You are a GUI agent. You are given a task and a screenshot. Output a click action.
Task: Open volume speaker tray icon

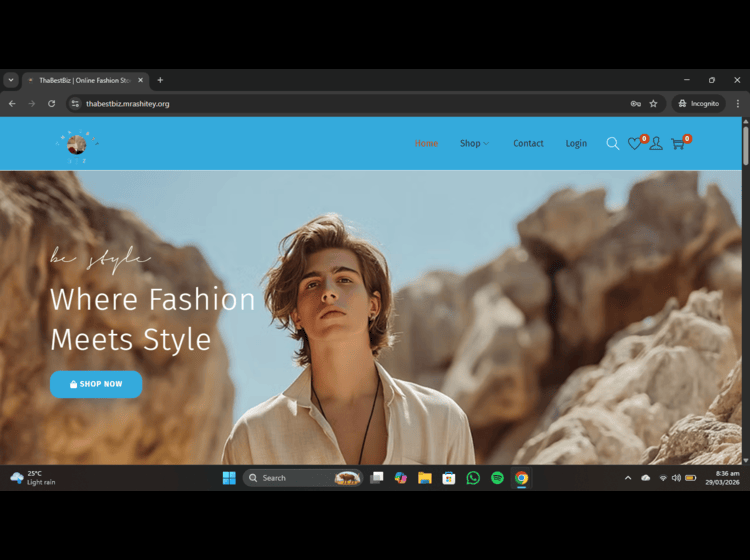676,478
